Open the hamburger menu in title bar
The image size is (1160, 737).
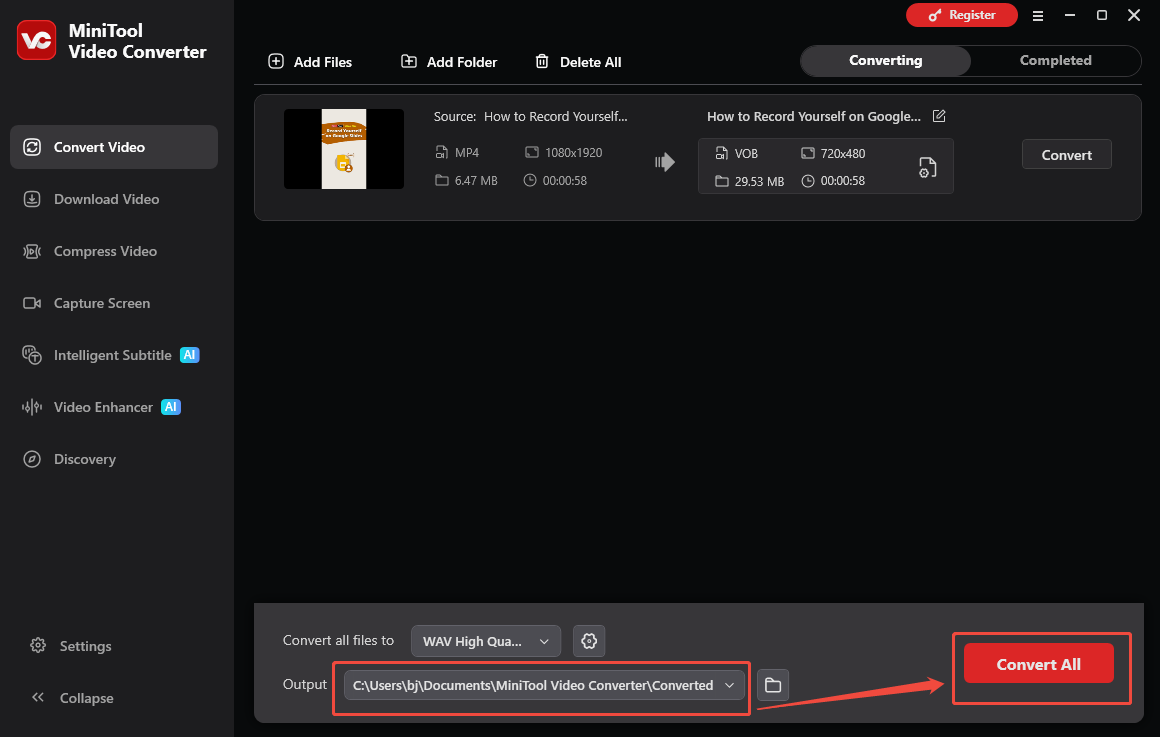point(1038,16)
